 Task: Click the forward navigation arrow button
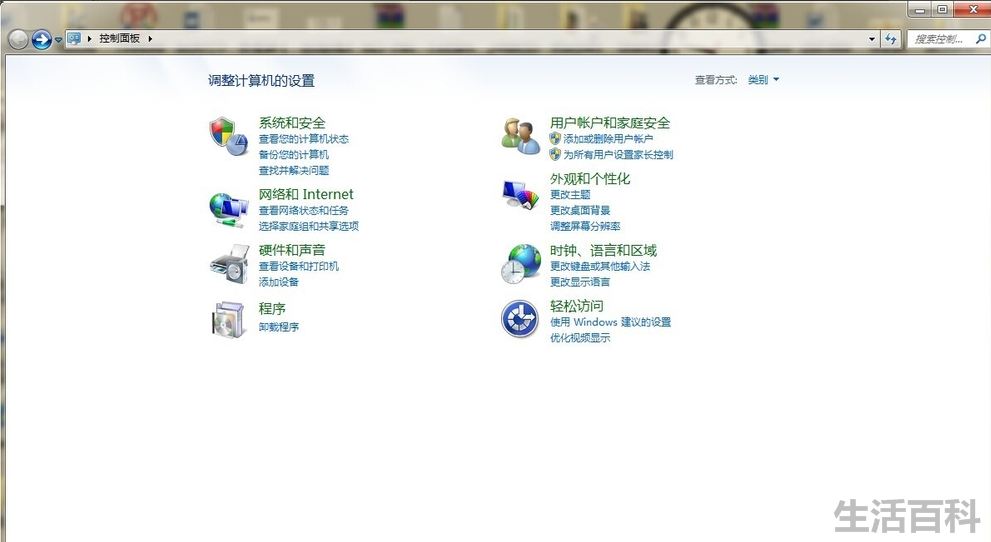(42, 40)
